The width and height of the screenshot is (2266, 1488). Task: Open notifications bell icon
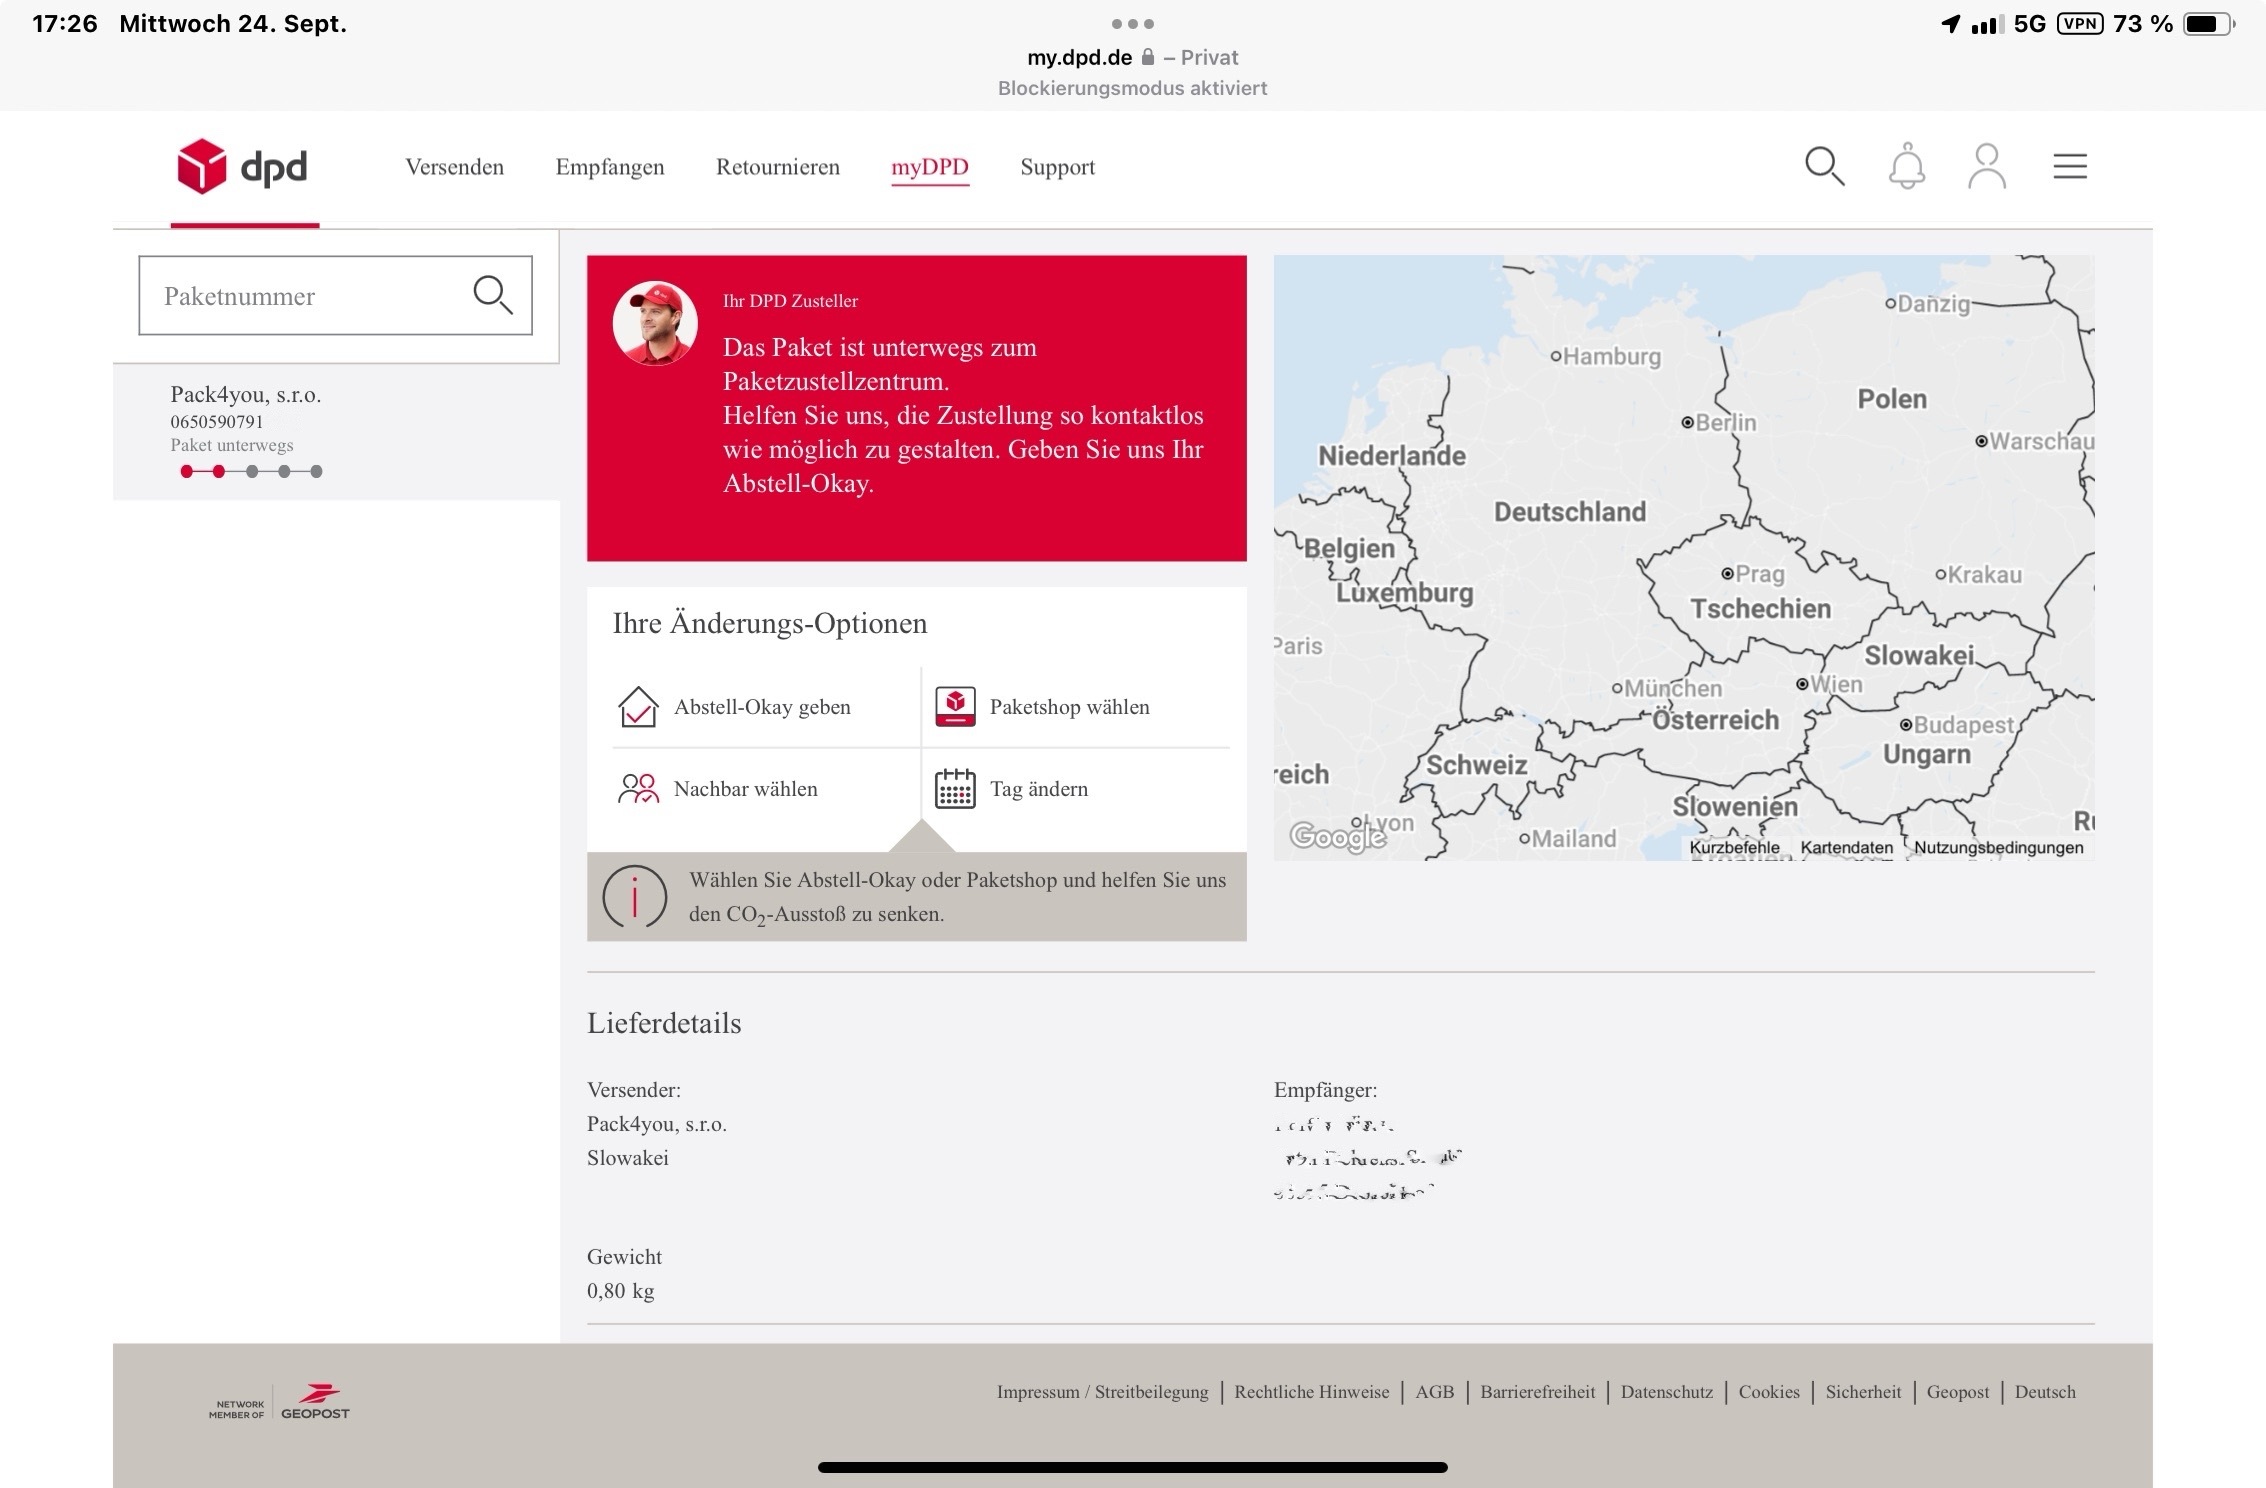1907,166
